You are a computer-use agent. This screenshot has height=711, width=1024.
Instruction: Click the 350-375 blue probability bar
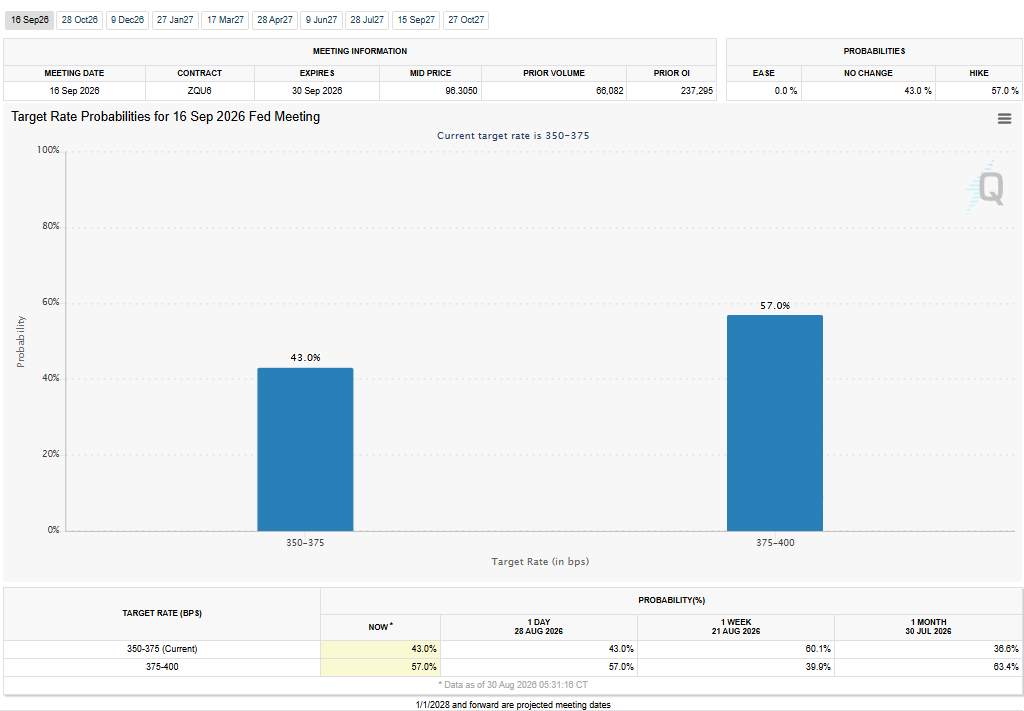pyautogui.click(x=305, y=449)
